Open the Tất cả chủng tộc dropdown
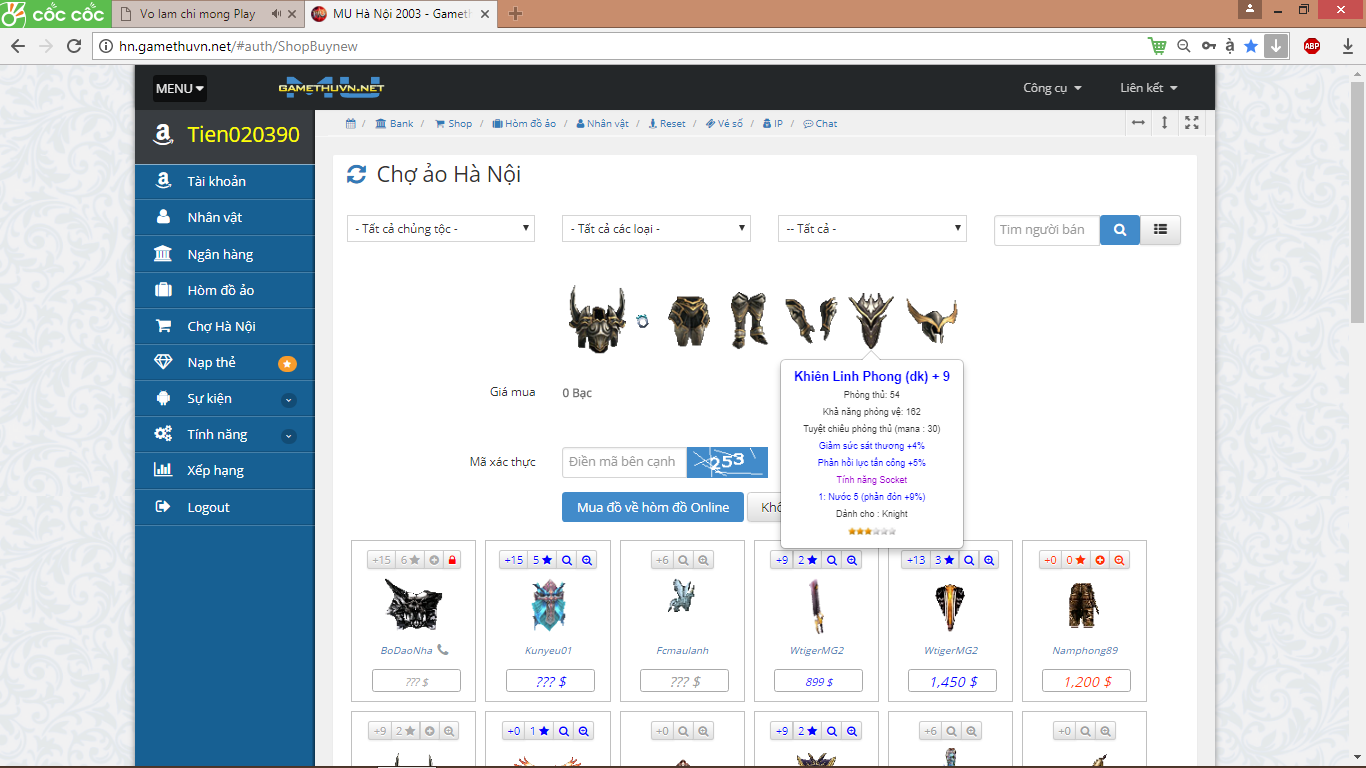The width and height of the screenshot is (1366, 768). (x=441, y=228)
